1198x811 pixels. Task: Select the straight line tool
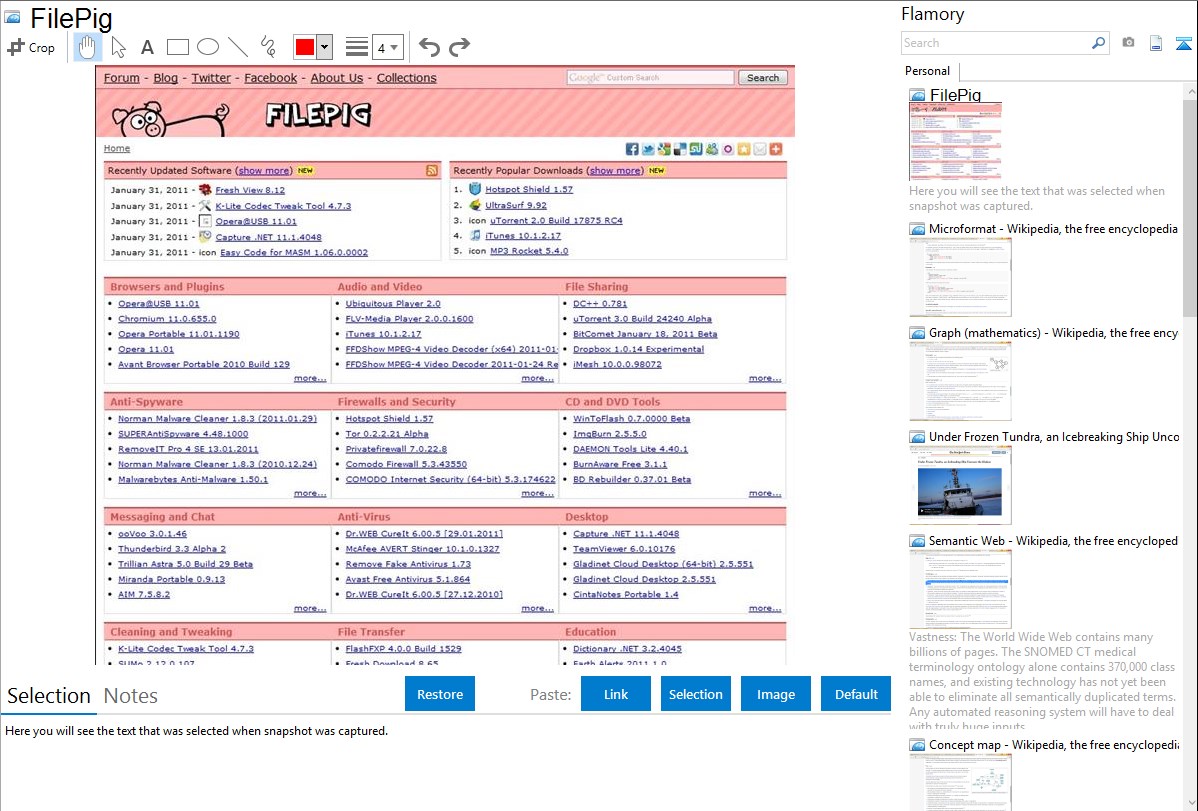point(238,47)
